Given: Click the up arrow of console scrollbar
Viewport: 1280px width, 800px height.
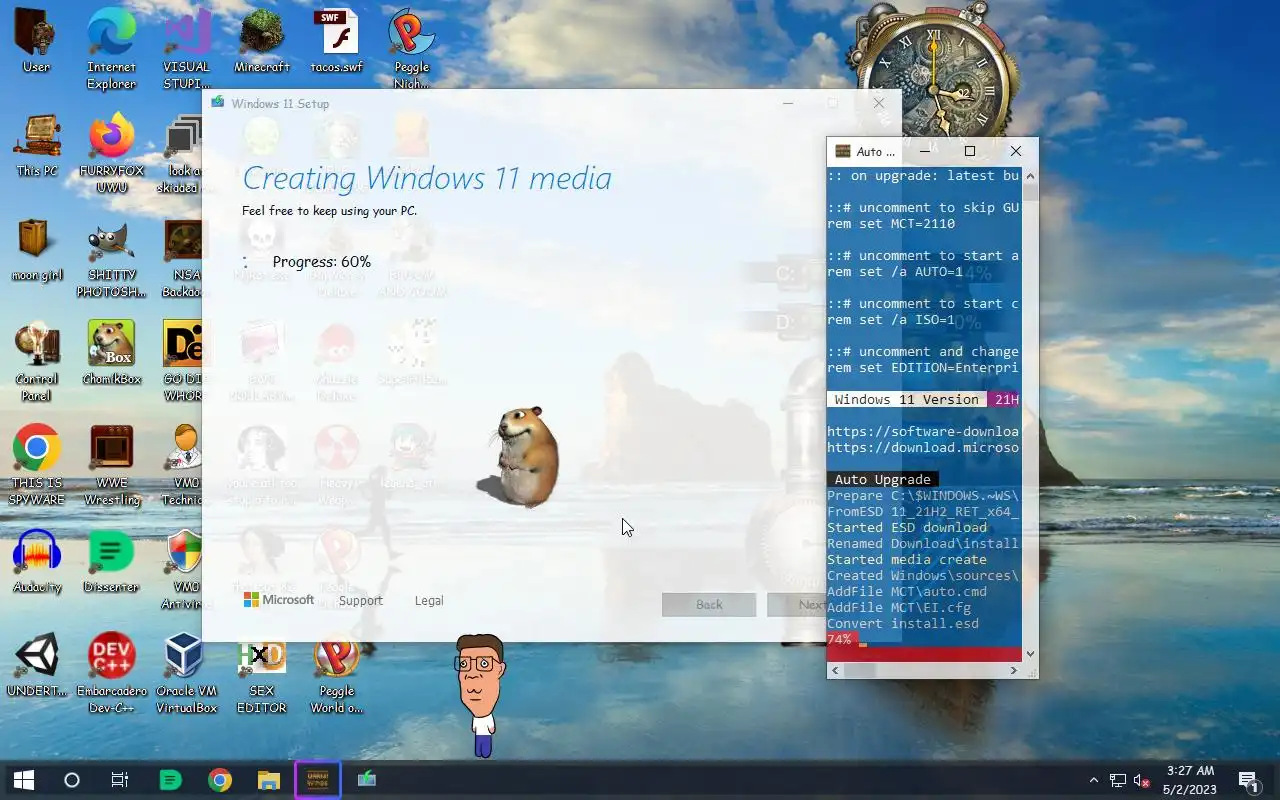Looking at the screenshot, I should coord(1030,176).
